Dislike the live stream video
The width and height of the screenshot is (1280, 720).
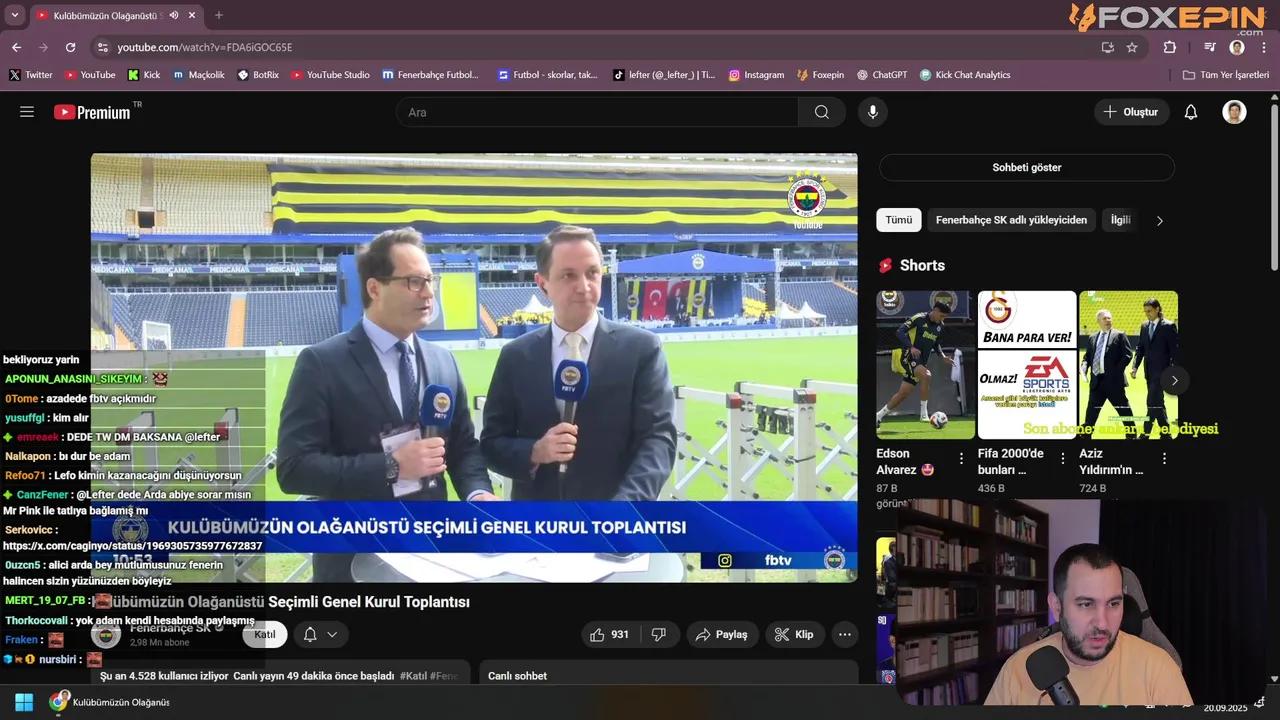click(x=659, y=634)
